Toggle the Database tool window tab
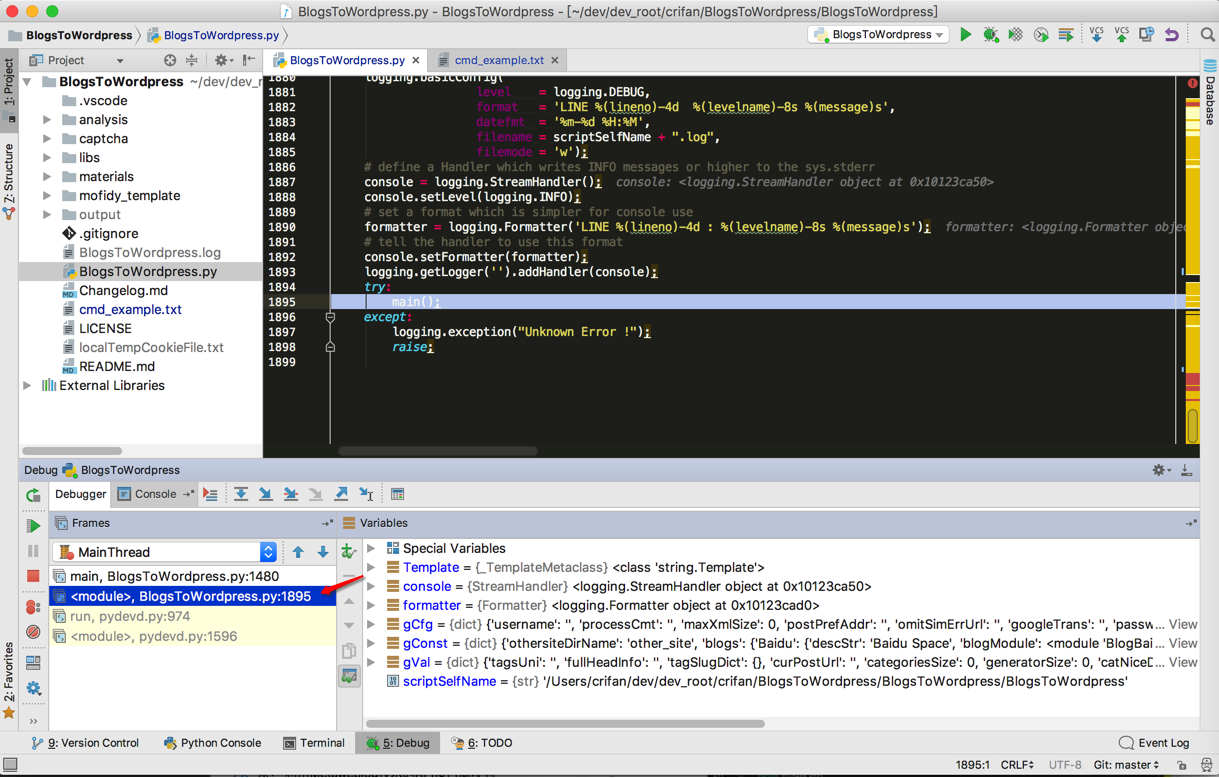This screenshot has width=1219, height=778. (x=1209, y=95)
